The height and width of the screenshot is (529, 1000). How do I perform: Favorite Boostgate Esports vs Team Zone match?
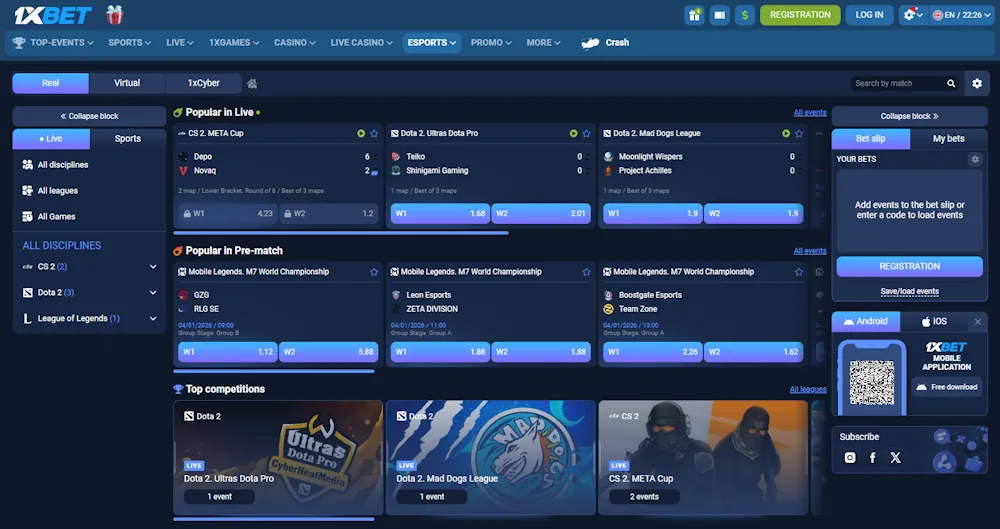tap(798, 272)
